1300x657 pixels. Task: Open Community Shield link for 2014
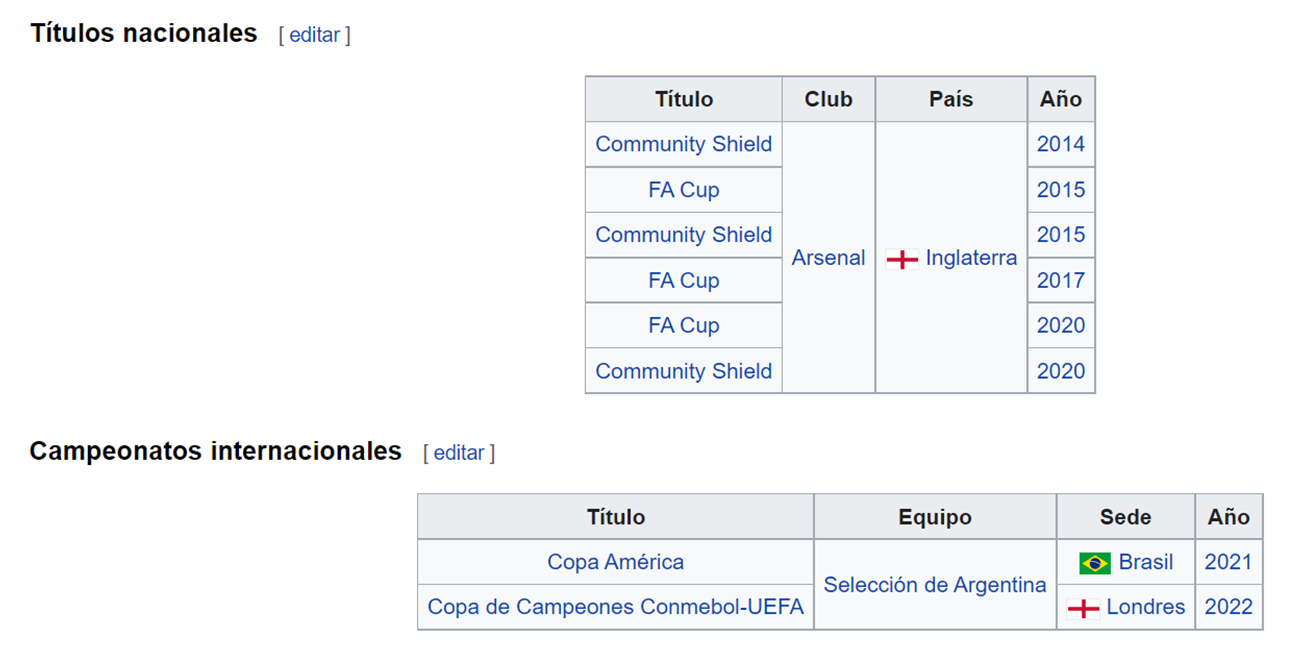click(x=684, y=144)
